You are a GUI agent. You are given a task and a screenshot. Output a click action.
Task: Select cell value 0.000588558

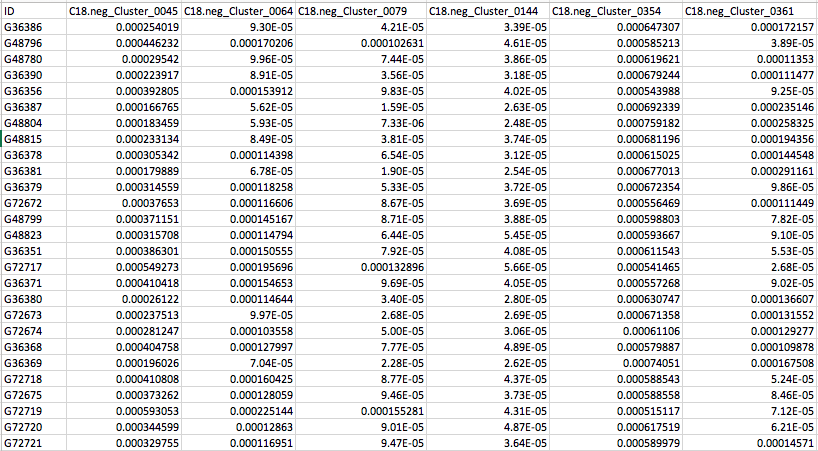coord(616,395)
